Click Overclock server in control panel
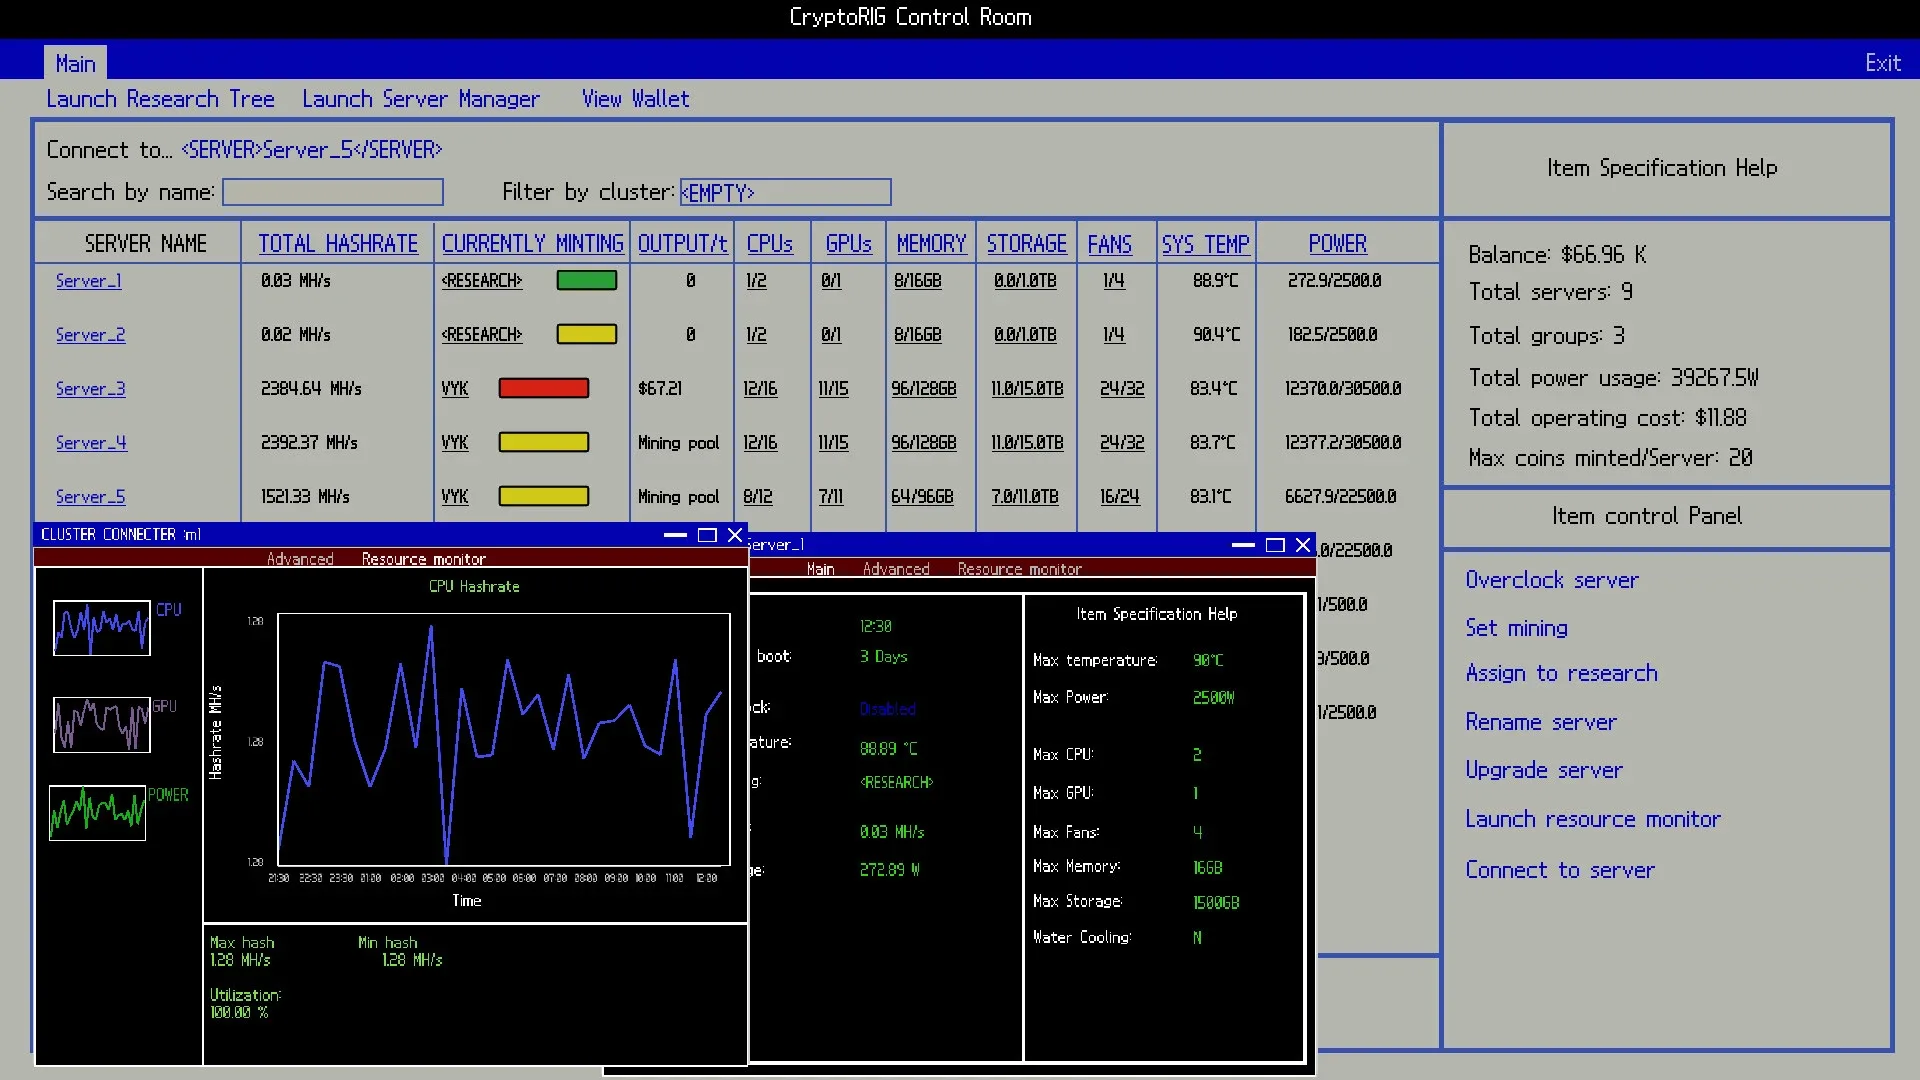The image size is (1920, 1080). (1551, 580)
